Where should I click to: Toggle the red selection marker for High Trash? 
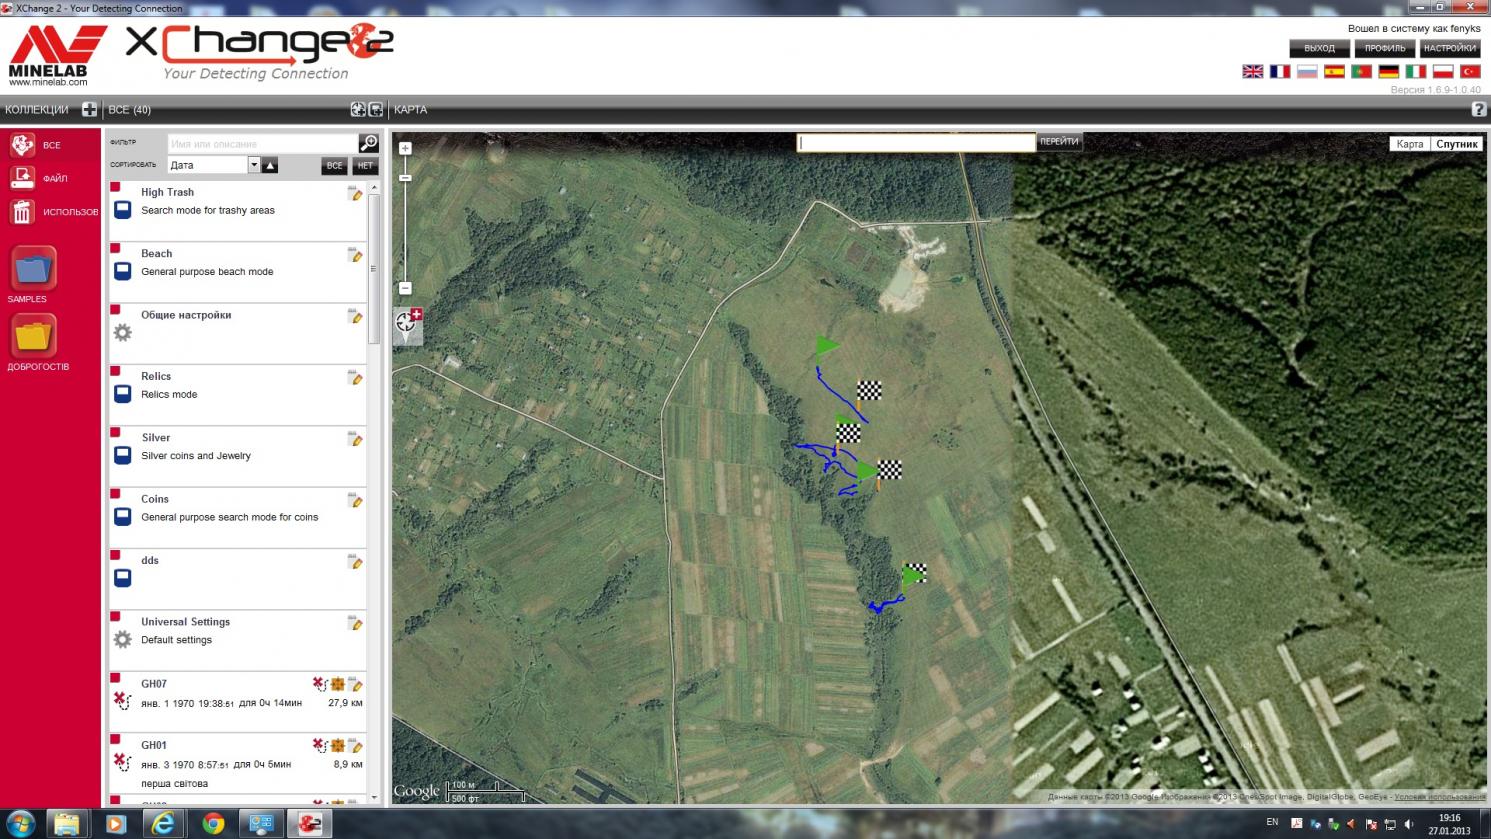point(115,187)
